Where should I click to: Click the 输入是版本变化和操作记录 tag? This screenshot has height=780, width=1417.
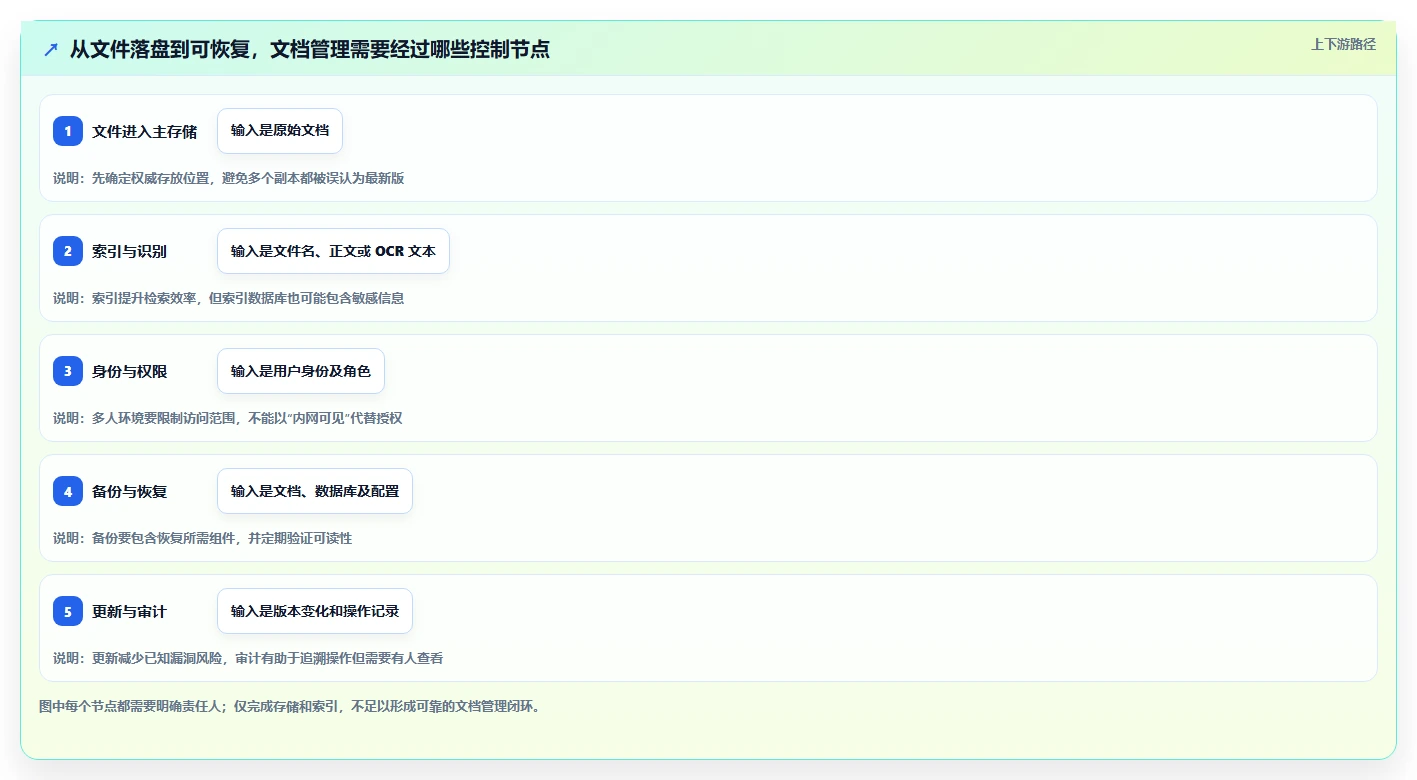(x=315, y=611)
